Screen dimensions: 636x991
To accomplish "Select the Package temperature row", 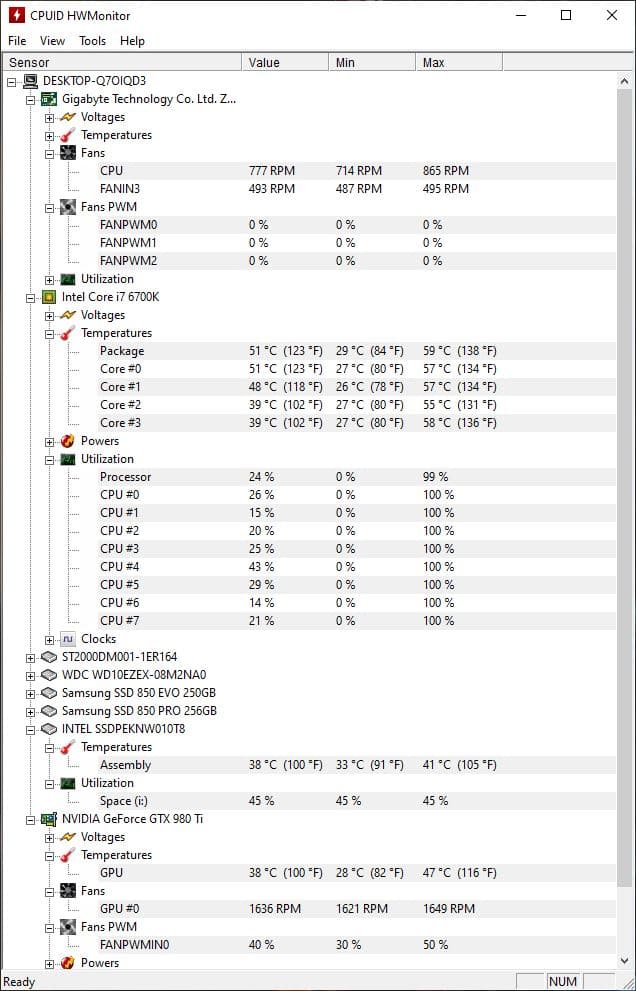I will tap(122, 351).
